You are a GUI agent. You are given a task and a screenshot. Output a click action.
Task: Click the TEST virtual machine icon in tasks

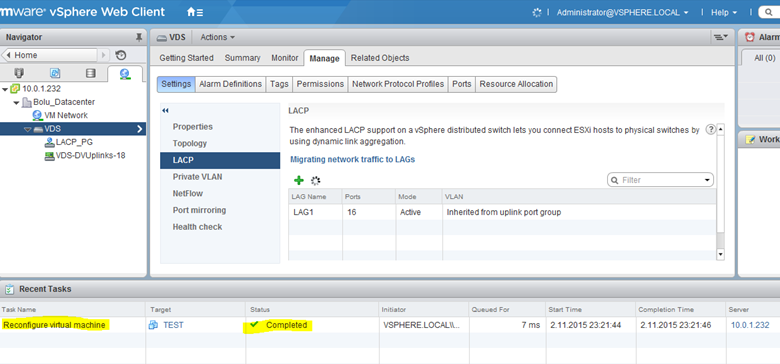point(153,325)
